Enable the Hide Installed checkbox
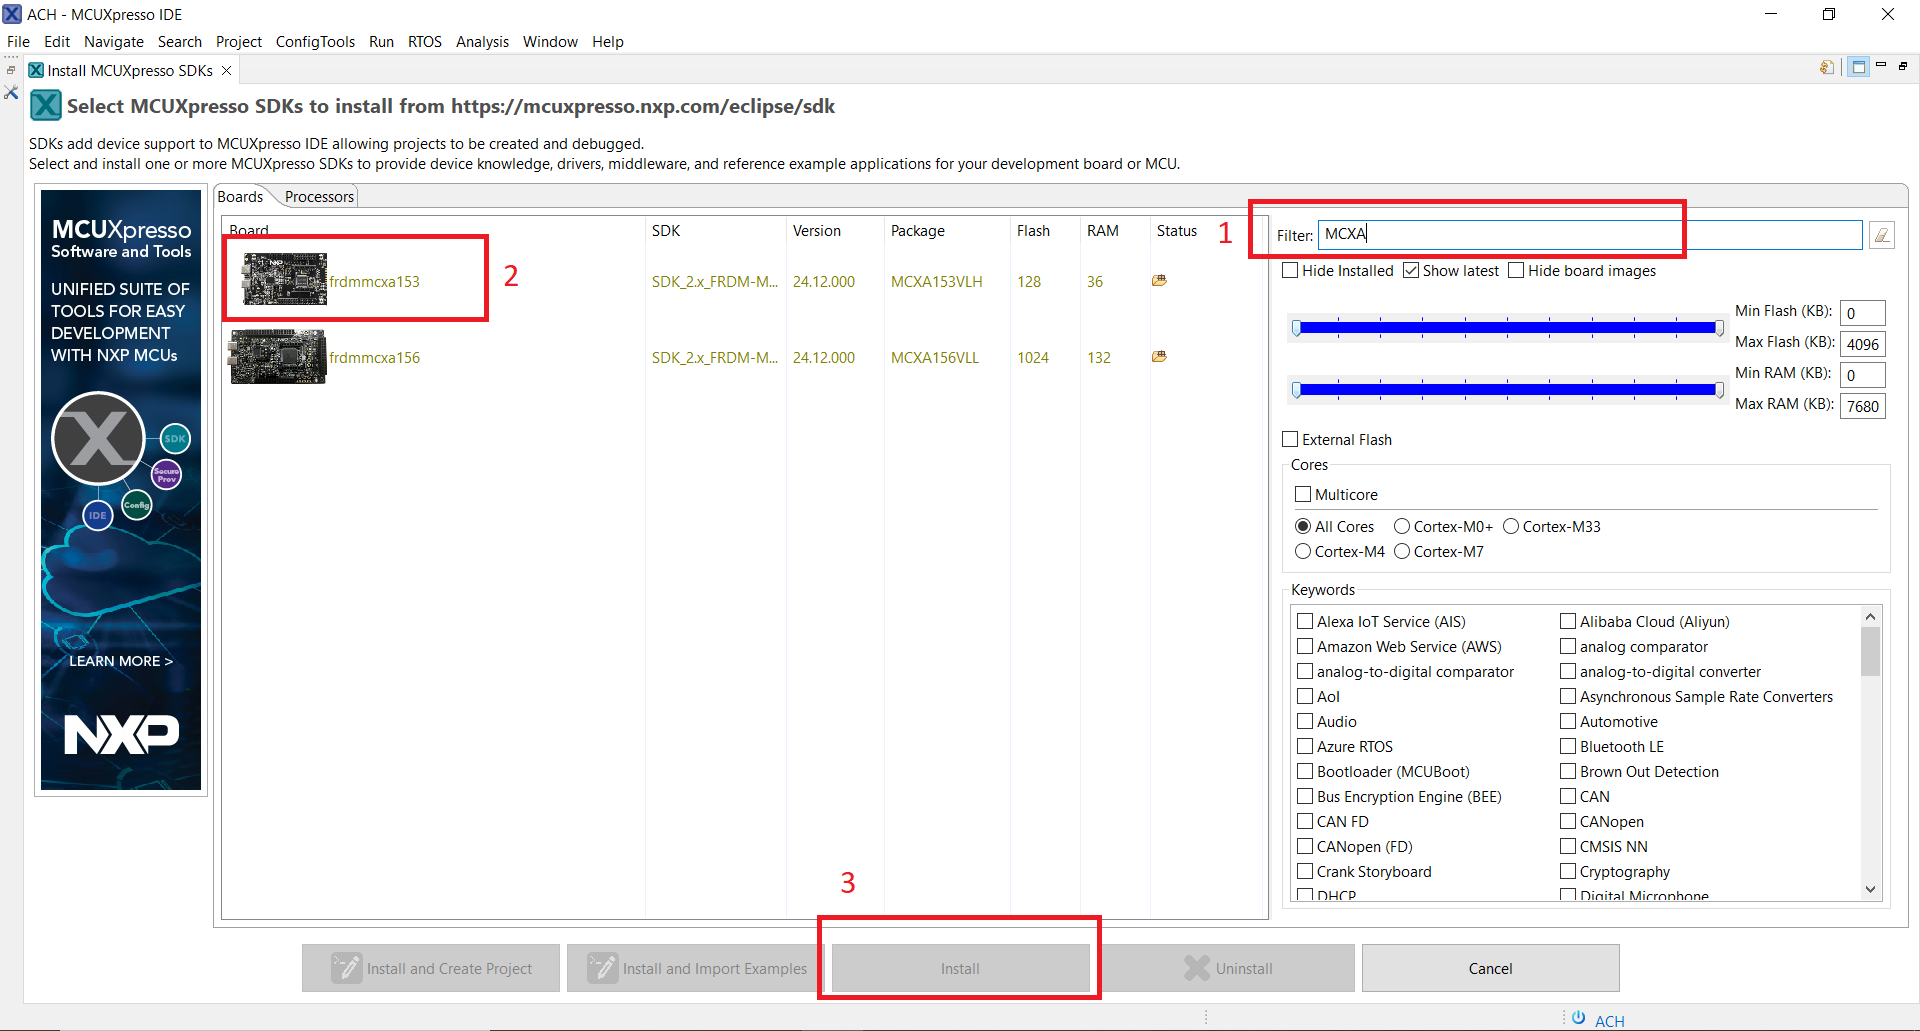 point(1291,271)
